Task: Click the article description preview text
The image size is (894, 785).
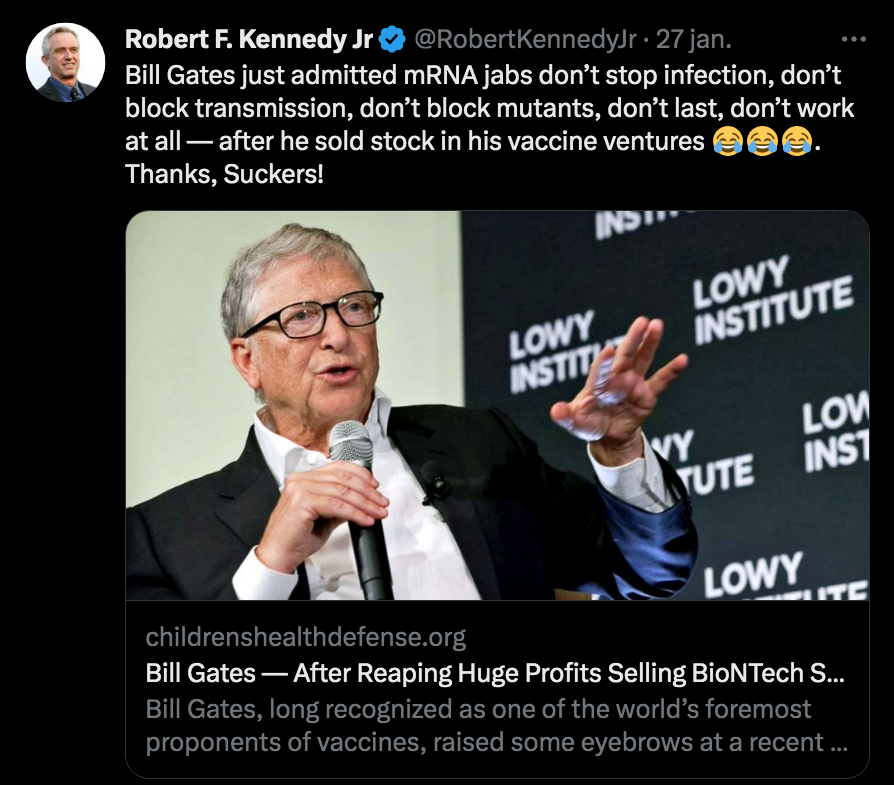Action: pyautogui.click(x=497, y=725)
